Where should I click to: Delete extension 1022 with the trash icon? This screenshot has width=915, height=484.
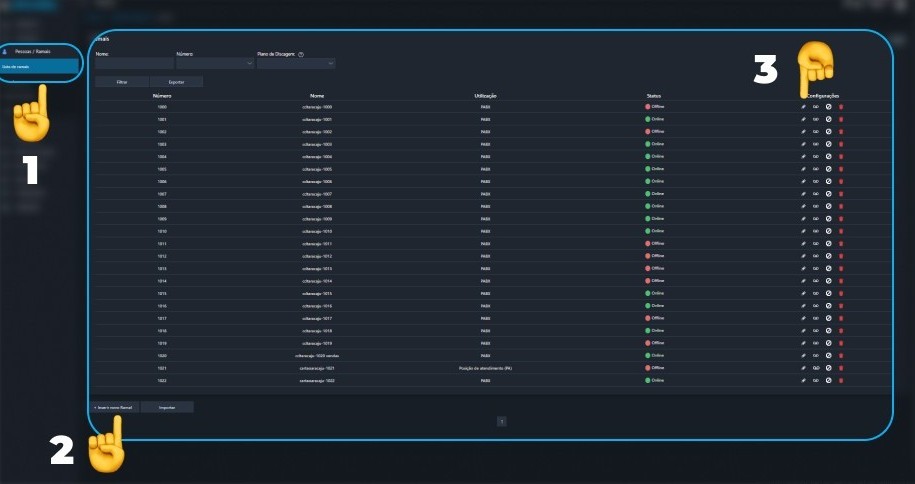pyautogui.click(x=841, y=381)
